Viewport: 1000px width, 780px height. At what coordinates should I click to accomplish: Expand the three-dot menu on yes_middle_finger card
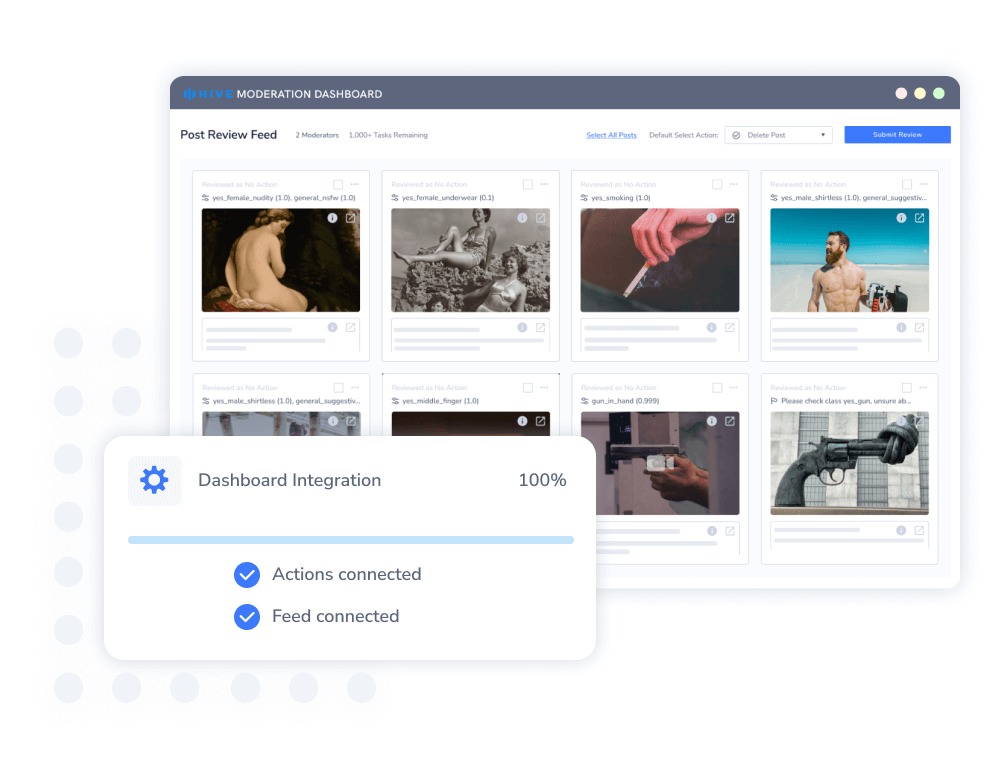point(544,388)
